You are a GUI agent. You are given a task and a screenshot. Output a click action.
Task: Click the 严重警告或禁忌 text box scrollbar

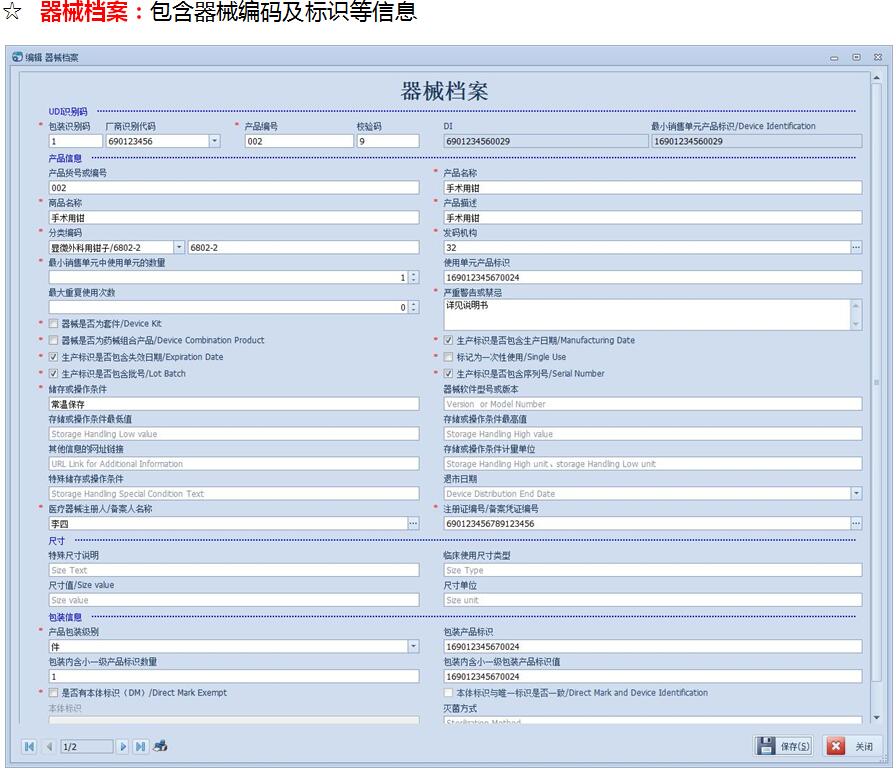pyautogui.click(x=856, y=315)
